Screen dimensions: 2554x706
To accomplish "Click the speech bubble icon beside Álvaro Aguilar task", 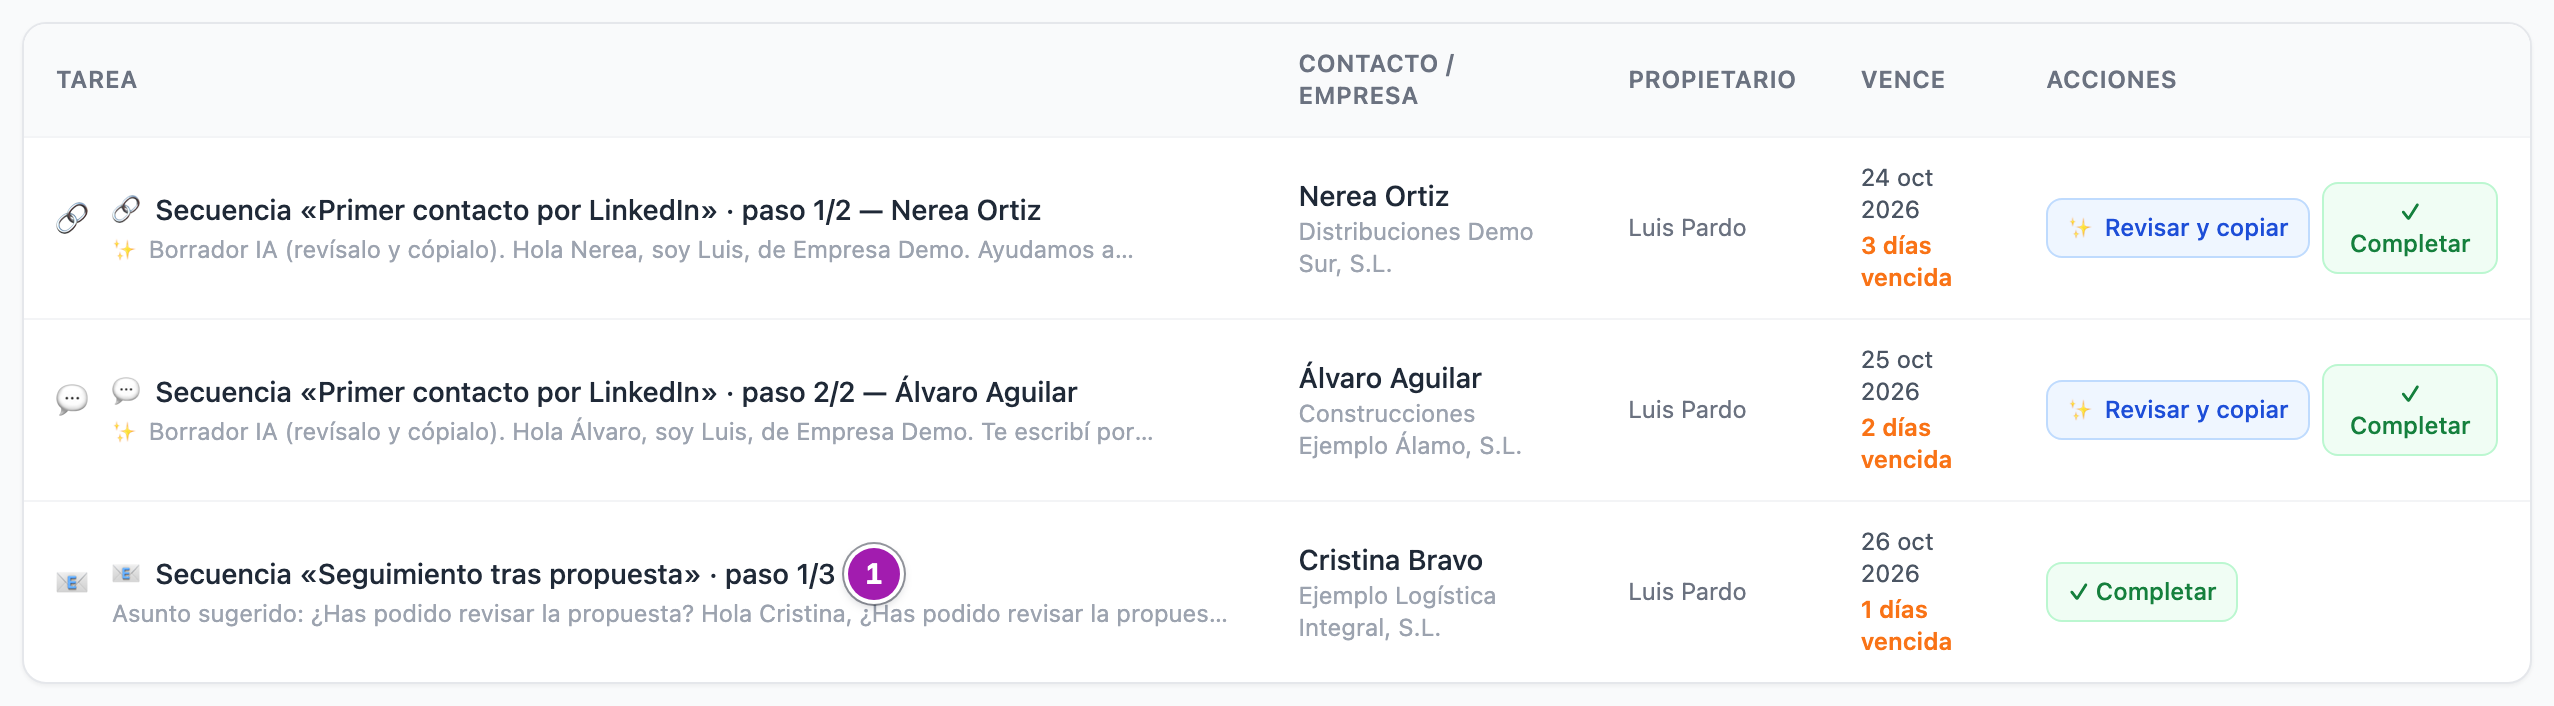I will [72, 400].
